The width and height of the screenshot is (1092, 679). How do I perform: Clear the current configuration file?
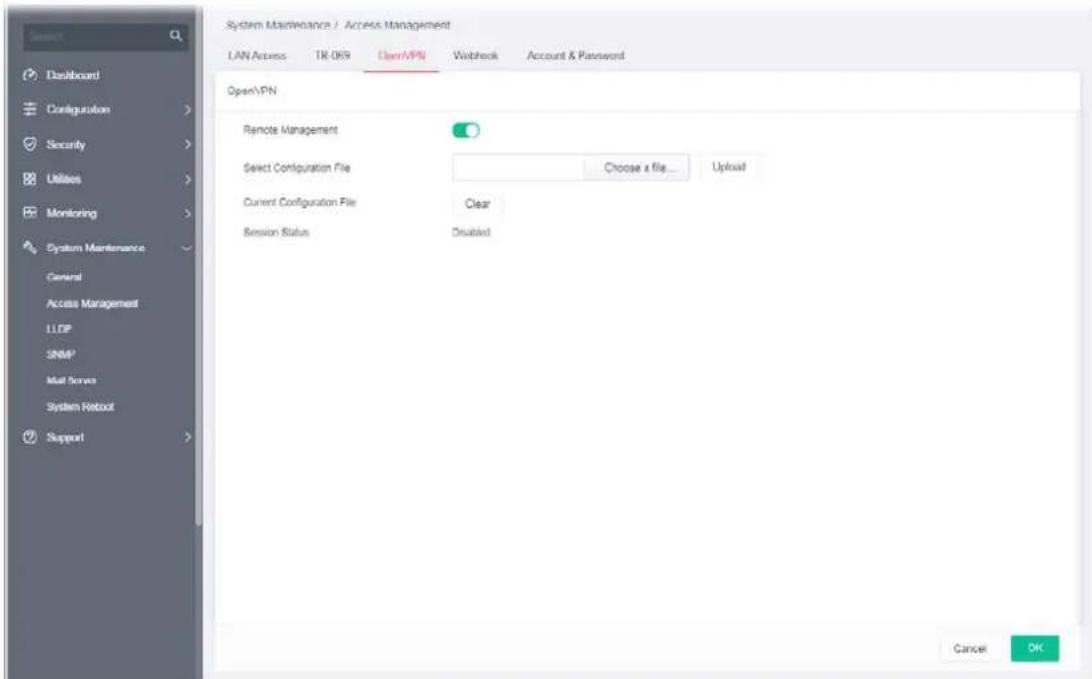(477, 204)
